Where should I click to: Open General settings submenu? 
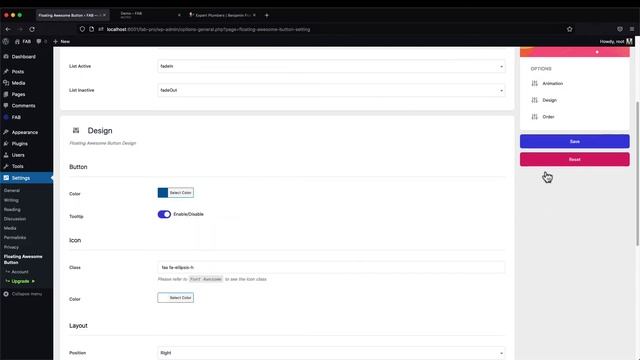12,191
